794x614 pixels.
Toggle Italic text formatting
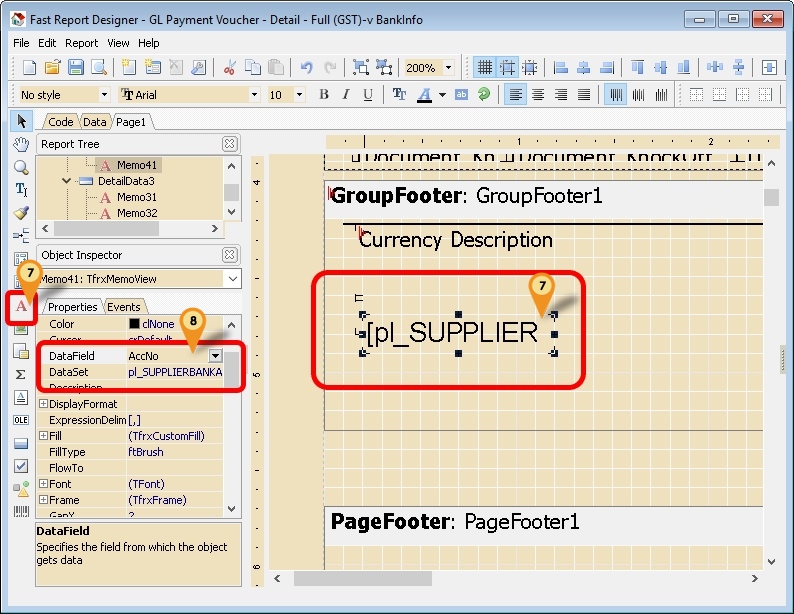[346, 95]
